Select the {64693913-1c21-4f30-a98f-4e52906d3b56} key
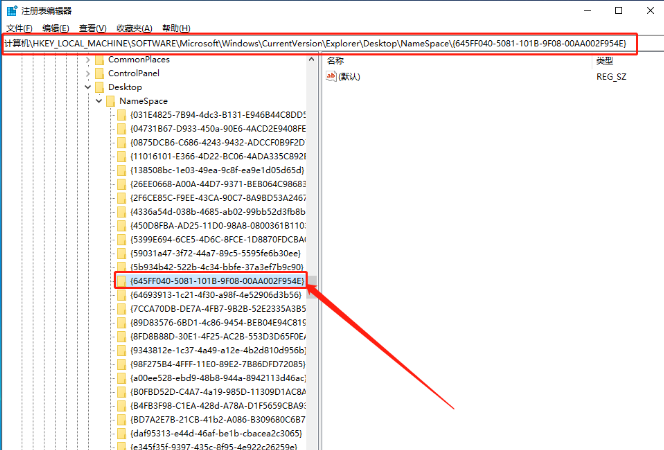Viewport: 664px width, 450px height. (x=216, y=295)
